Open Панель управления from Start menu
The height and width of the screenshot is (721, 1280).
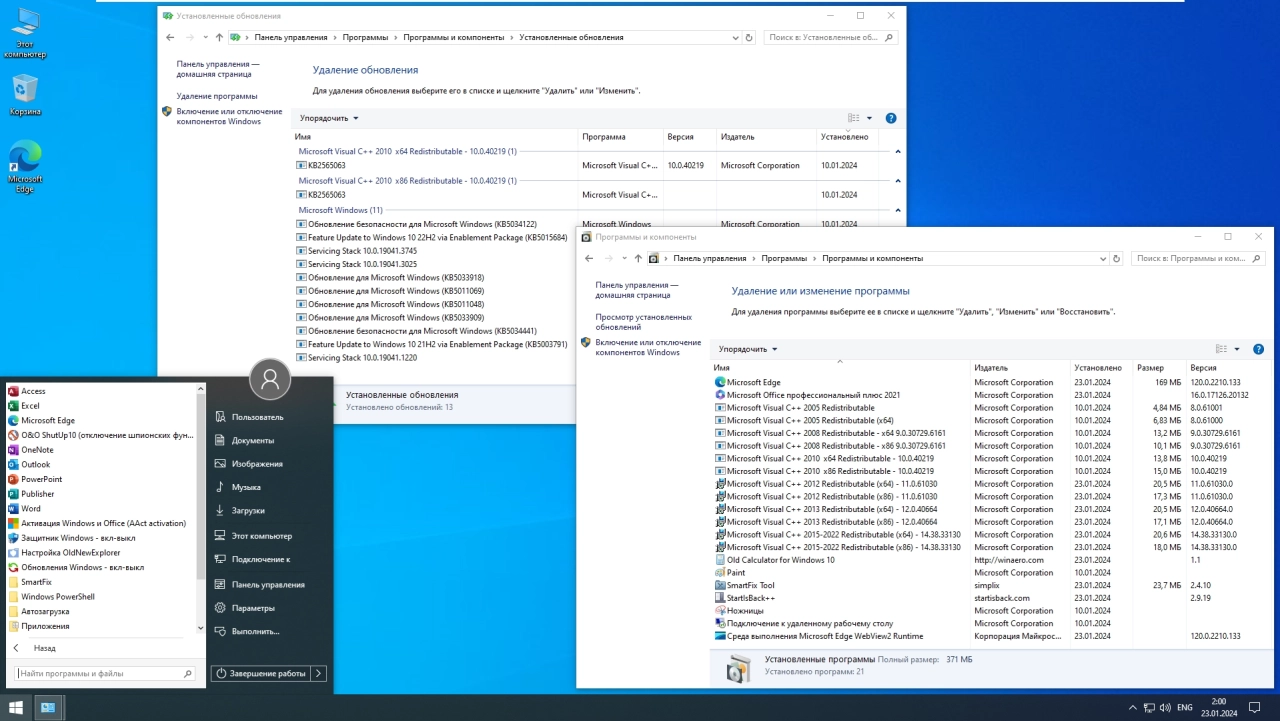click(x=270, y=584)
